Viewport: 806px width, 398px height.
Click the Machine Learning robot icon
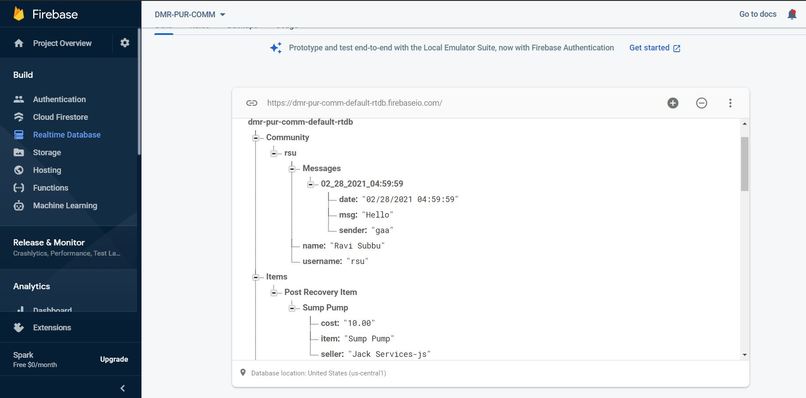point(19,206)
